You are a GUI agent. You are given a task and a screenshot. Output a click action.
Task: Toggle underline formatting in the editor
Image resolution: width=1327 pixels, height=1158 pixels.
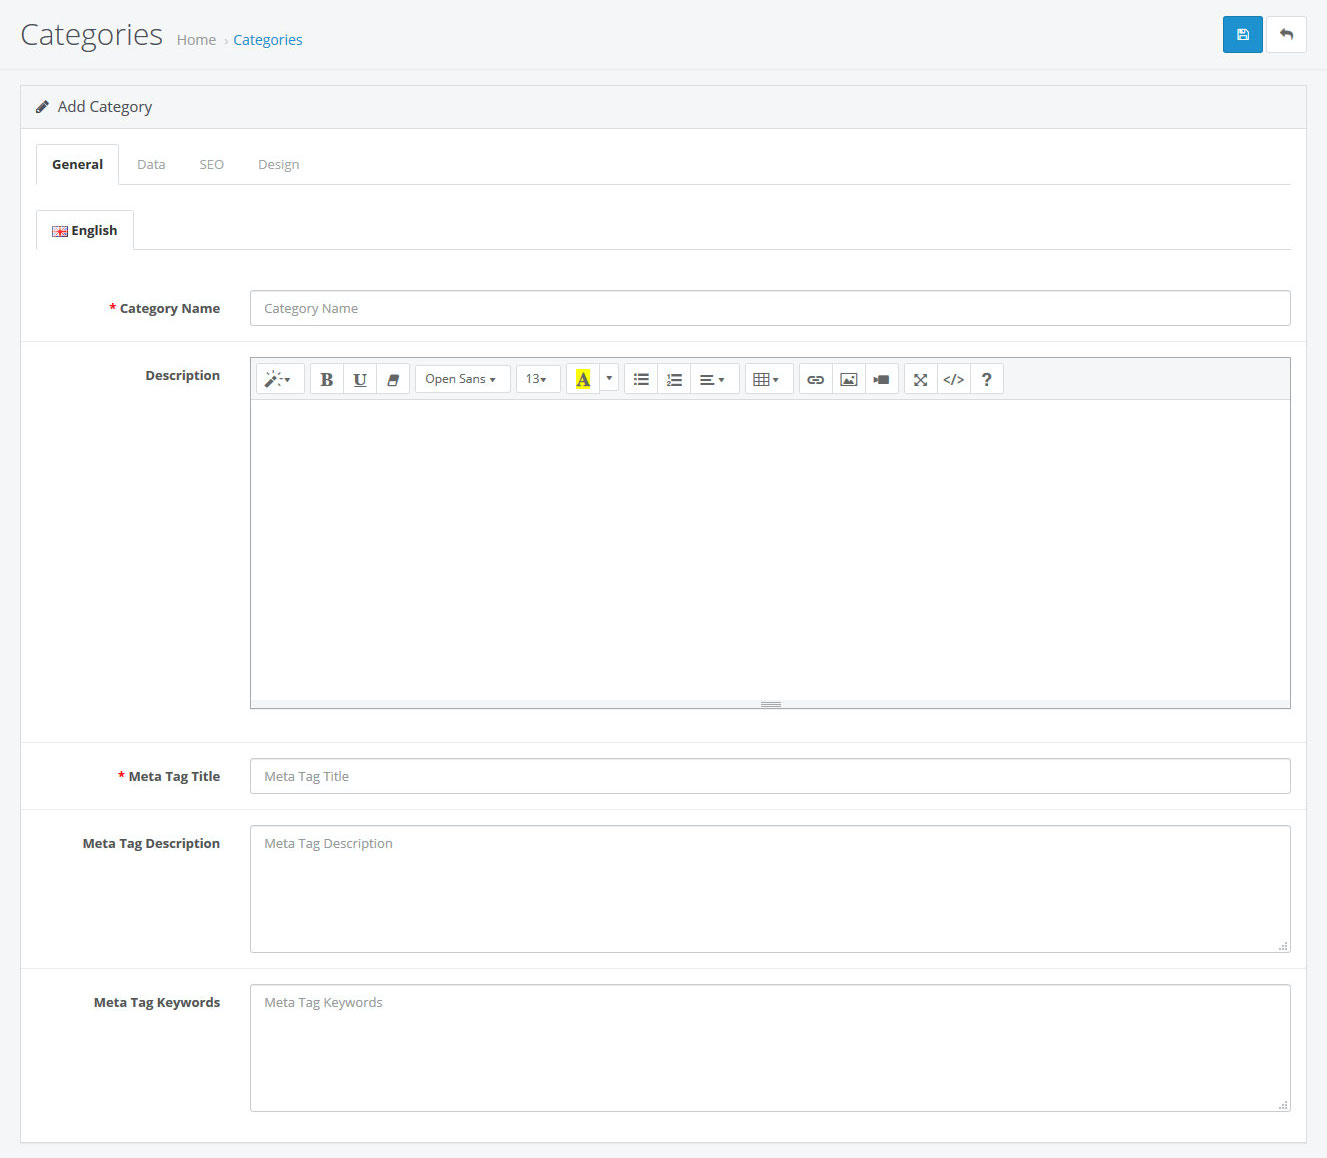(x=360, y=380)
